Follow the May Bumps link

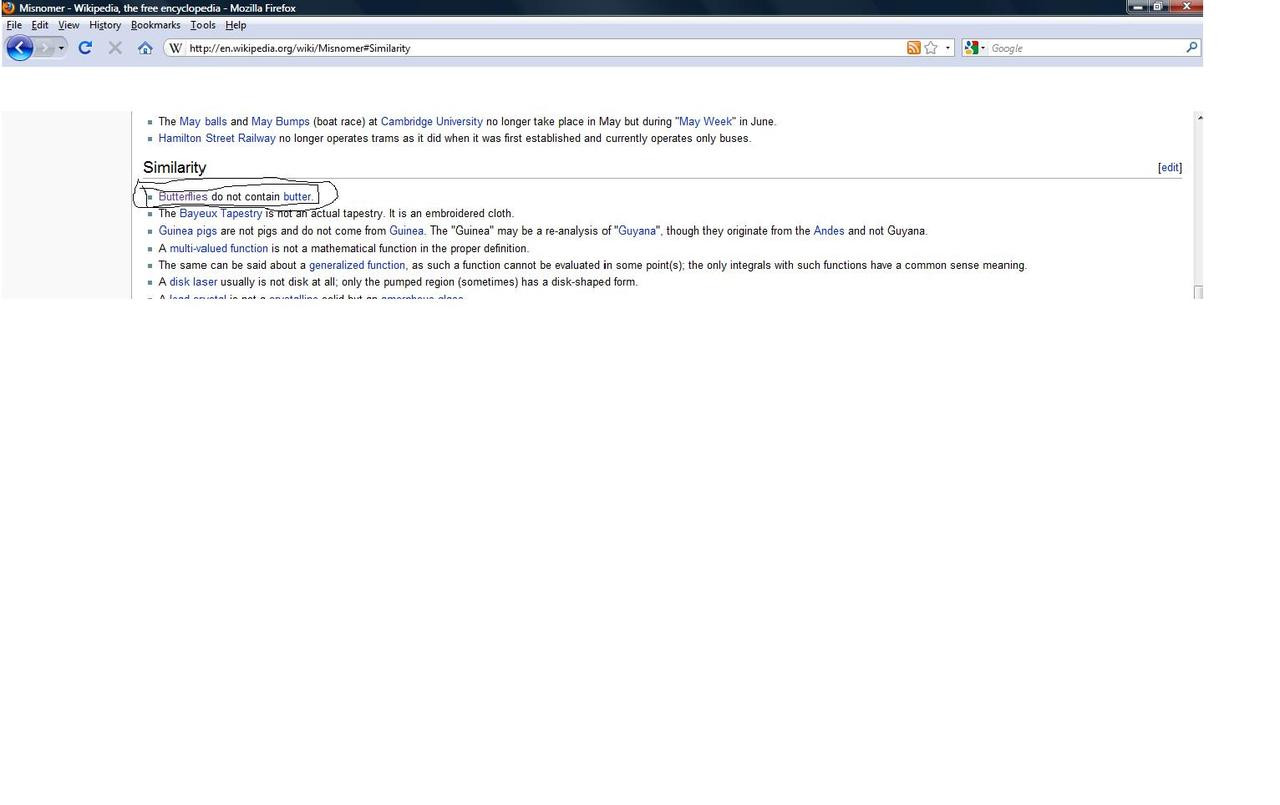(280, 122)
